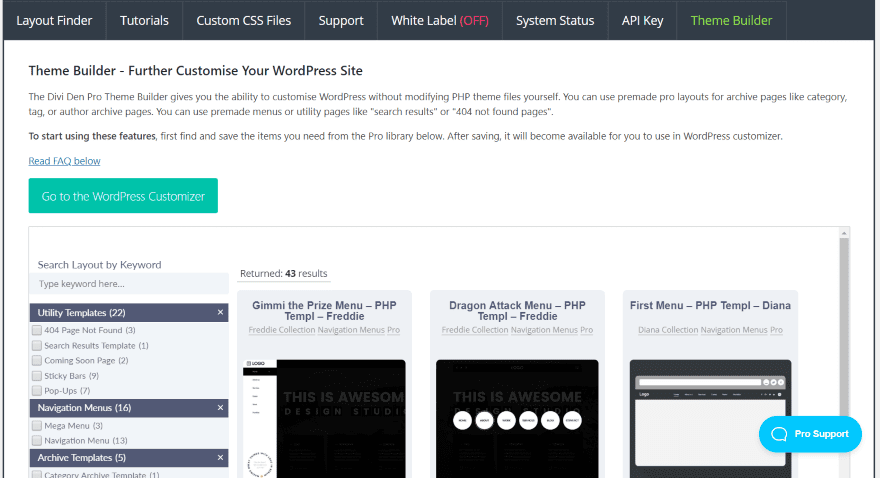
Task: Switch to the Layout Finder tab
Action: coord(56,20)
